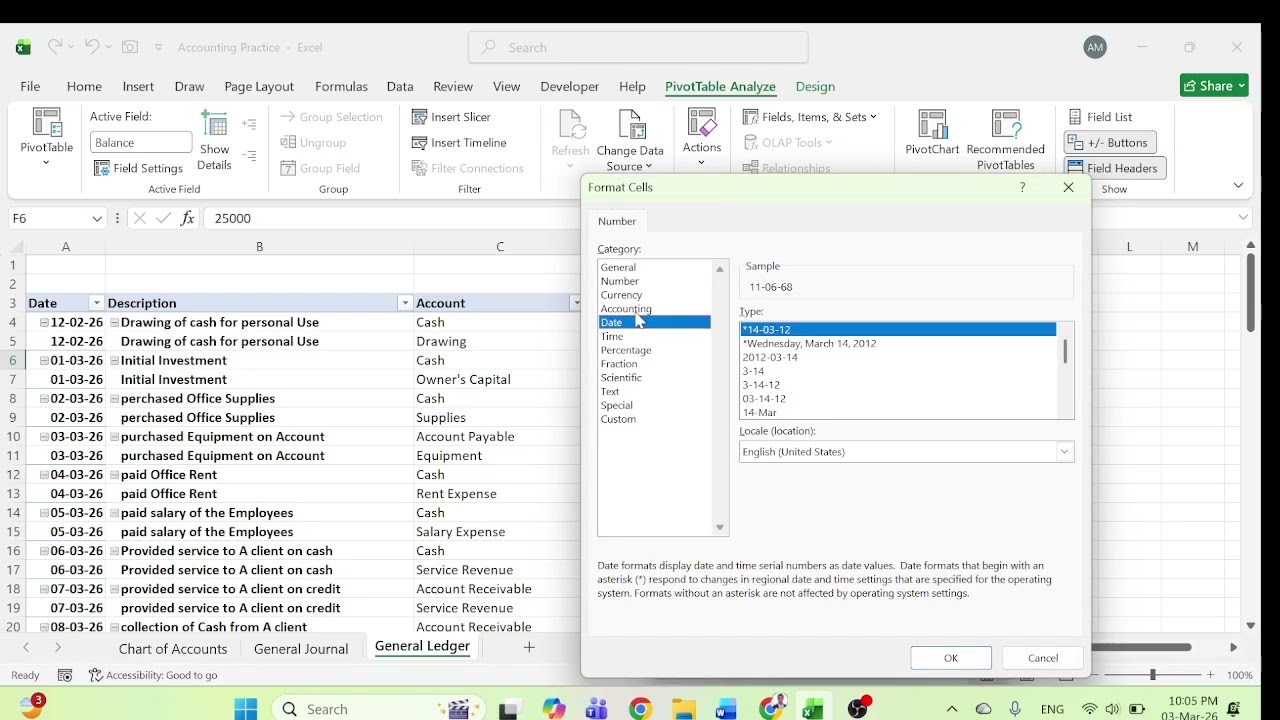This screenshot has height=720, width=1280.
Task: Open File Explorer from taskbar
Action: [684, 709]
